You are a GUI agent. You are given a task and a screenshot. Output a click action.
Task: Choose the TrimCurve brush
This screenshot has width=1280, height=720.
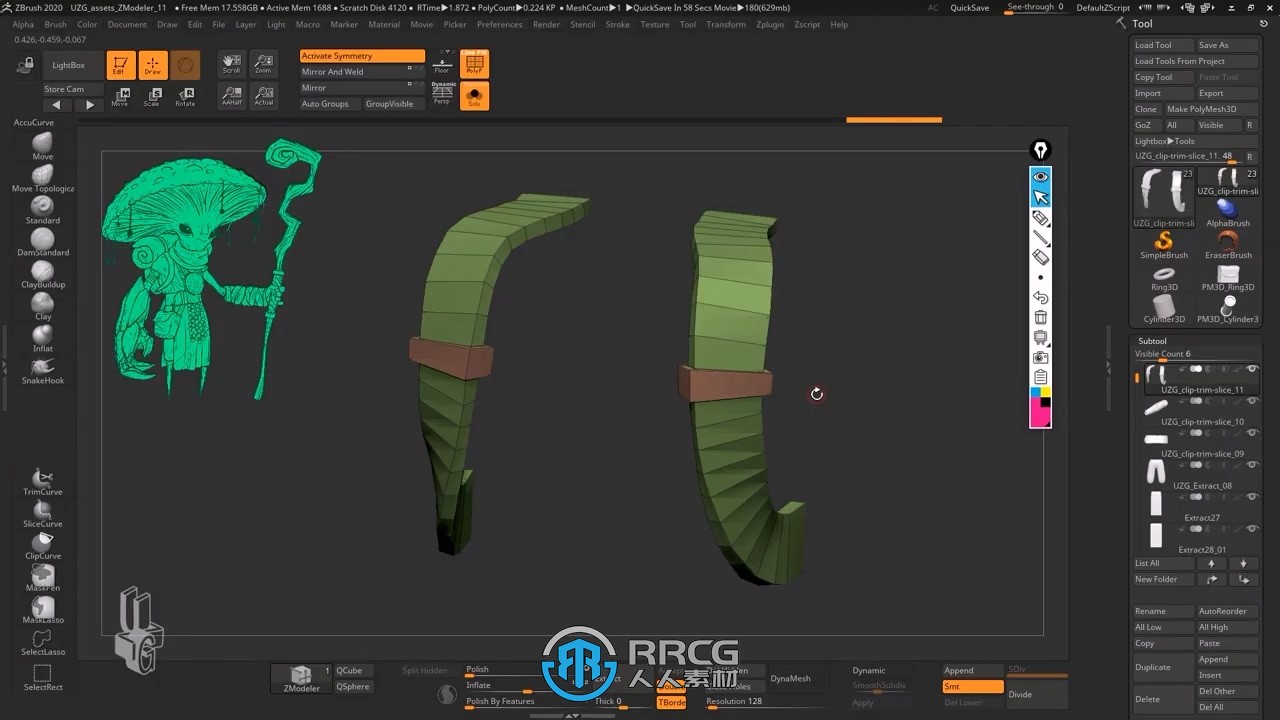[42, 481]
